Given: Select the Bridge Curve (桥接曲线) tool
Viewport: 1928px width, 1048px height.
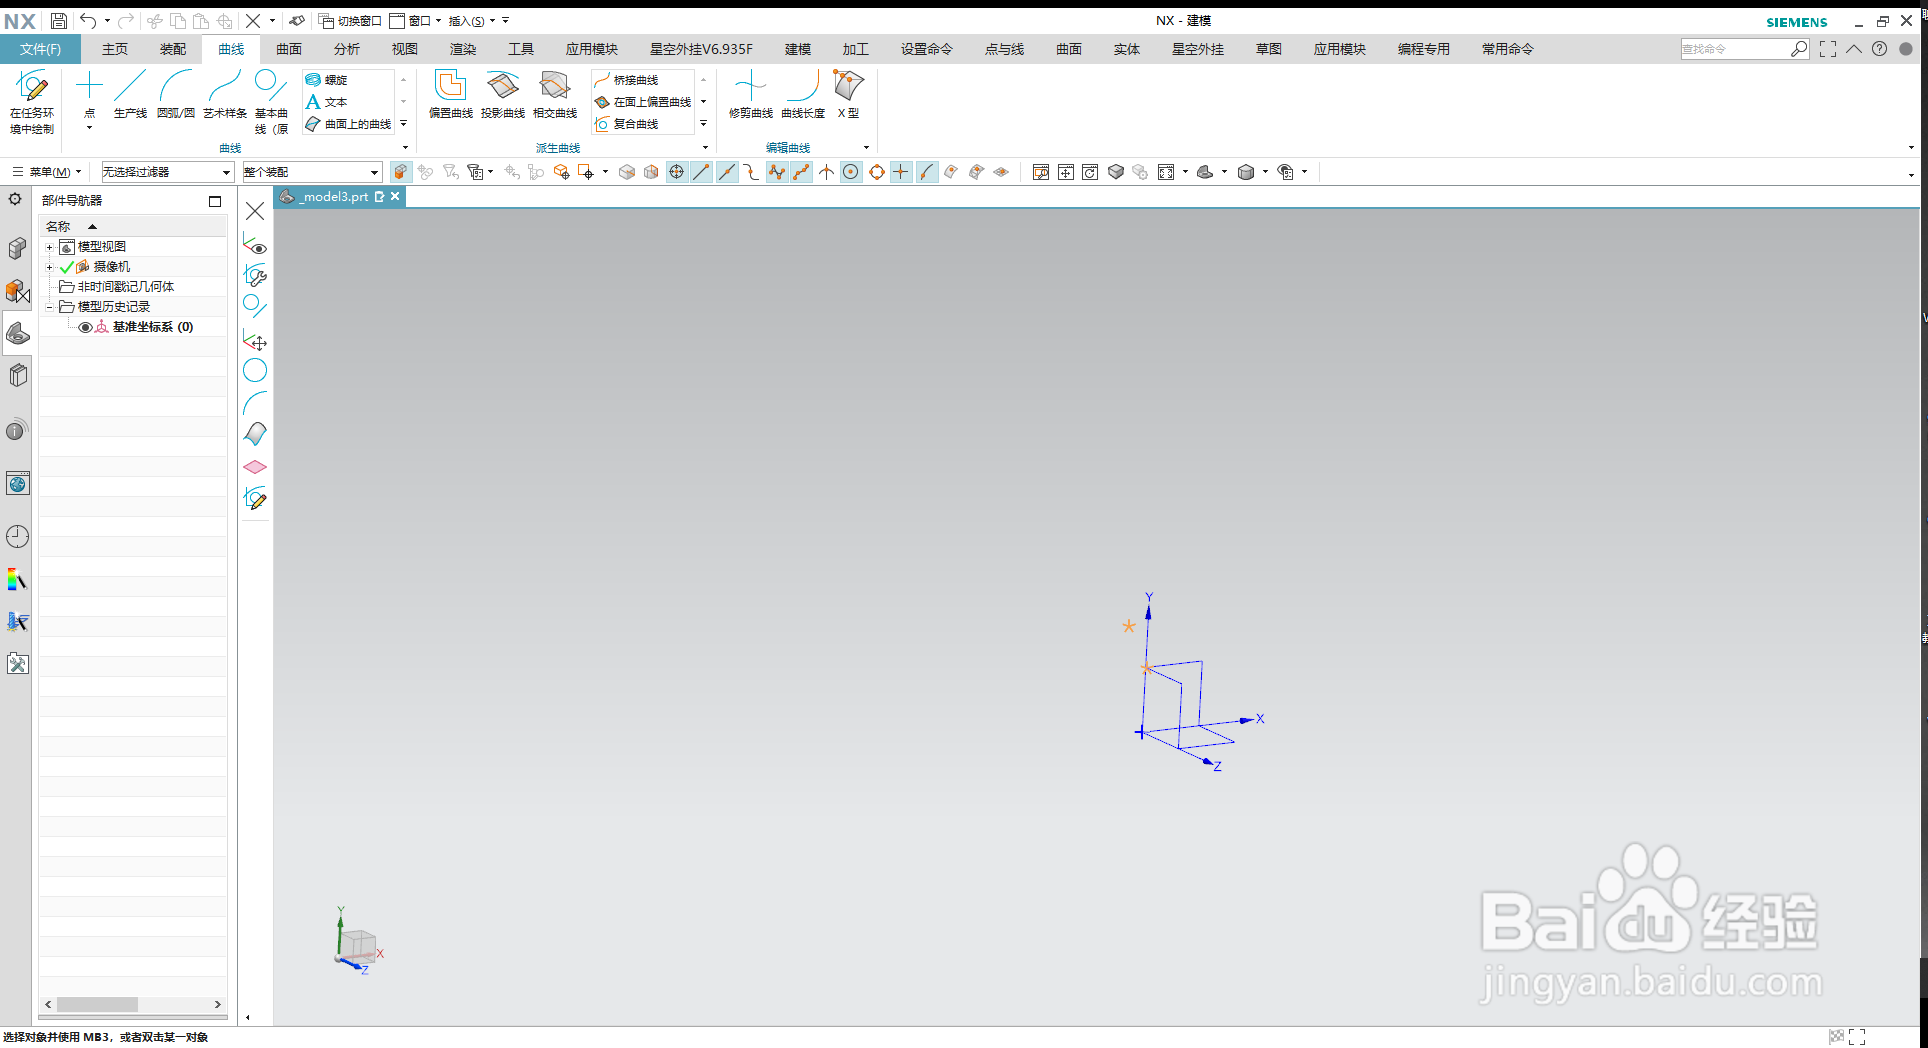Looking at the screenshot, I should click(627, 80).
